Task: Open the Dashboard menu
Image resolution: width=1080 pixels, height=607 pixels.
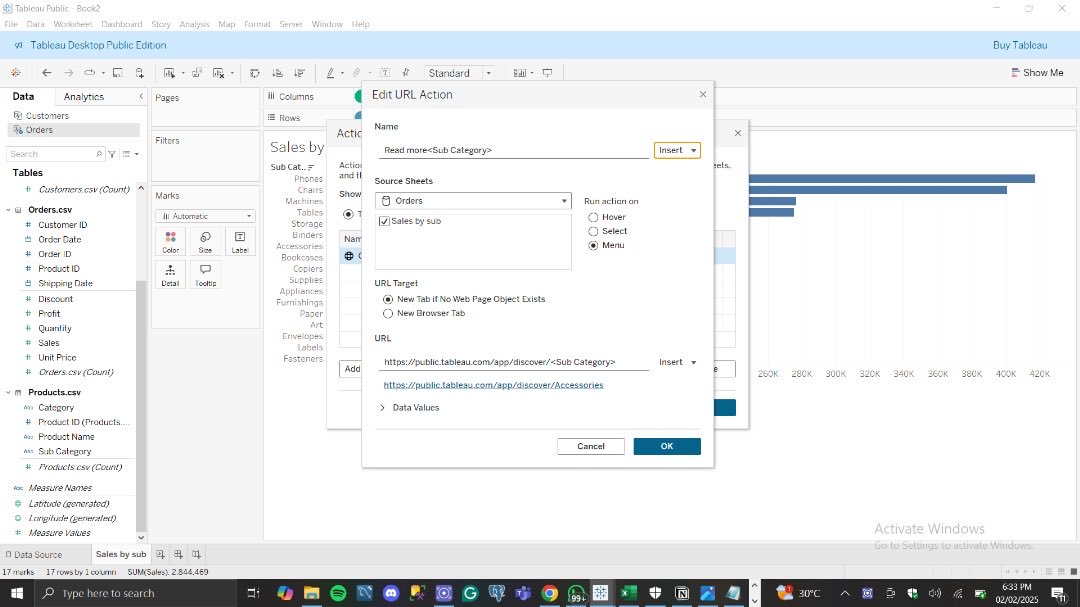Action: [x=121, y=24]
